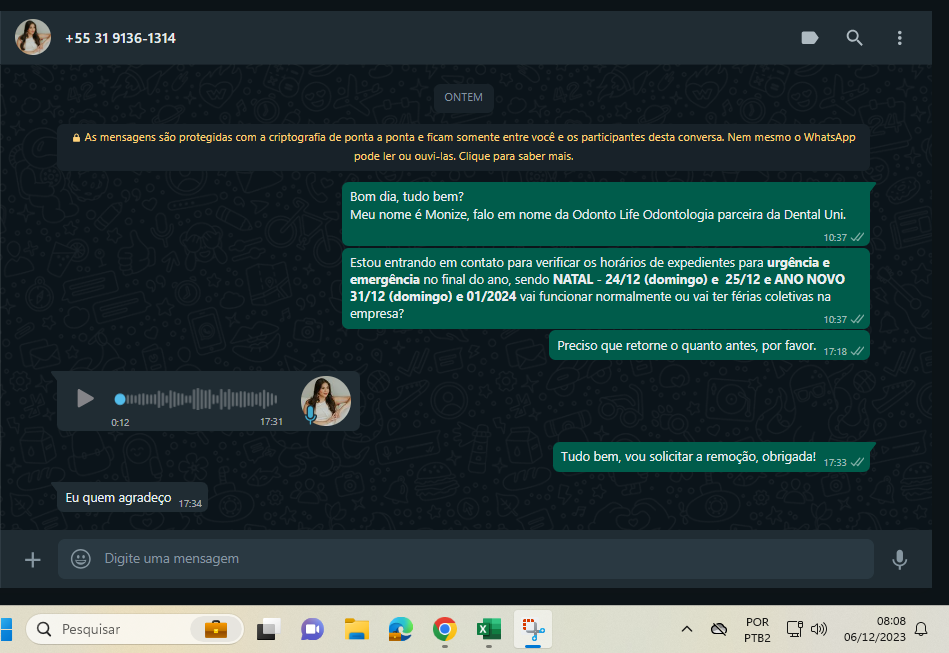The image size is (949, 653).
Task: Switch to Google Chrome on the taskbar
Action: 445,629
